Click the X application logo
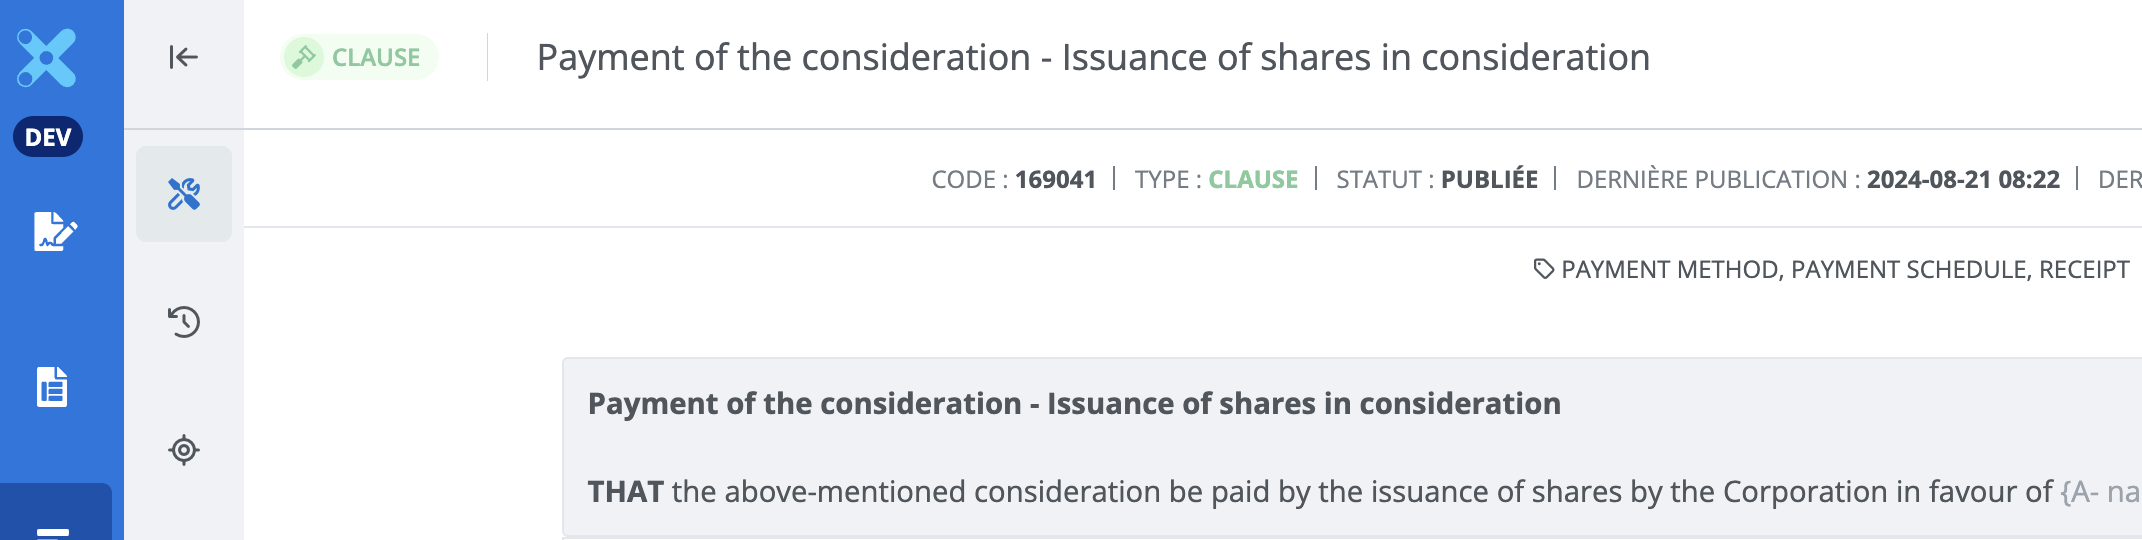 click(47, 58)
